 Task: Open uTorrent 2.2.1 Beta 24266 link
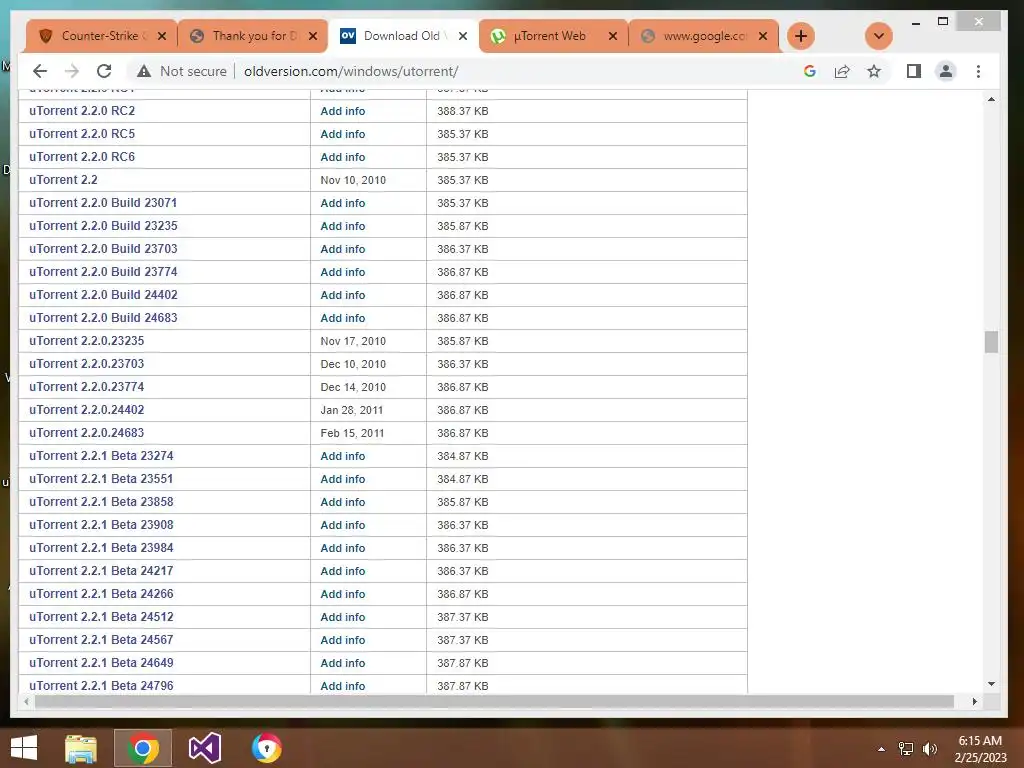[x=101, y=594]
